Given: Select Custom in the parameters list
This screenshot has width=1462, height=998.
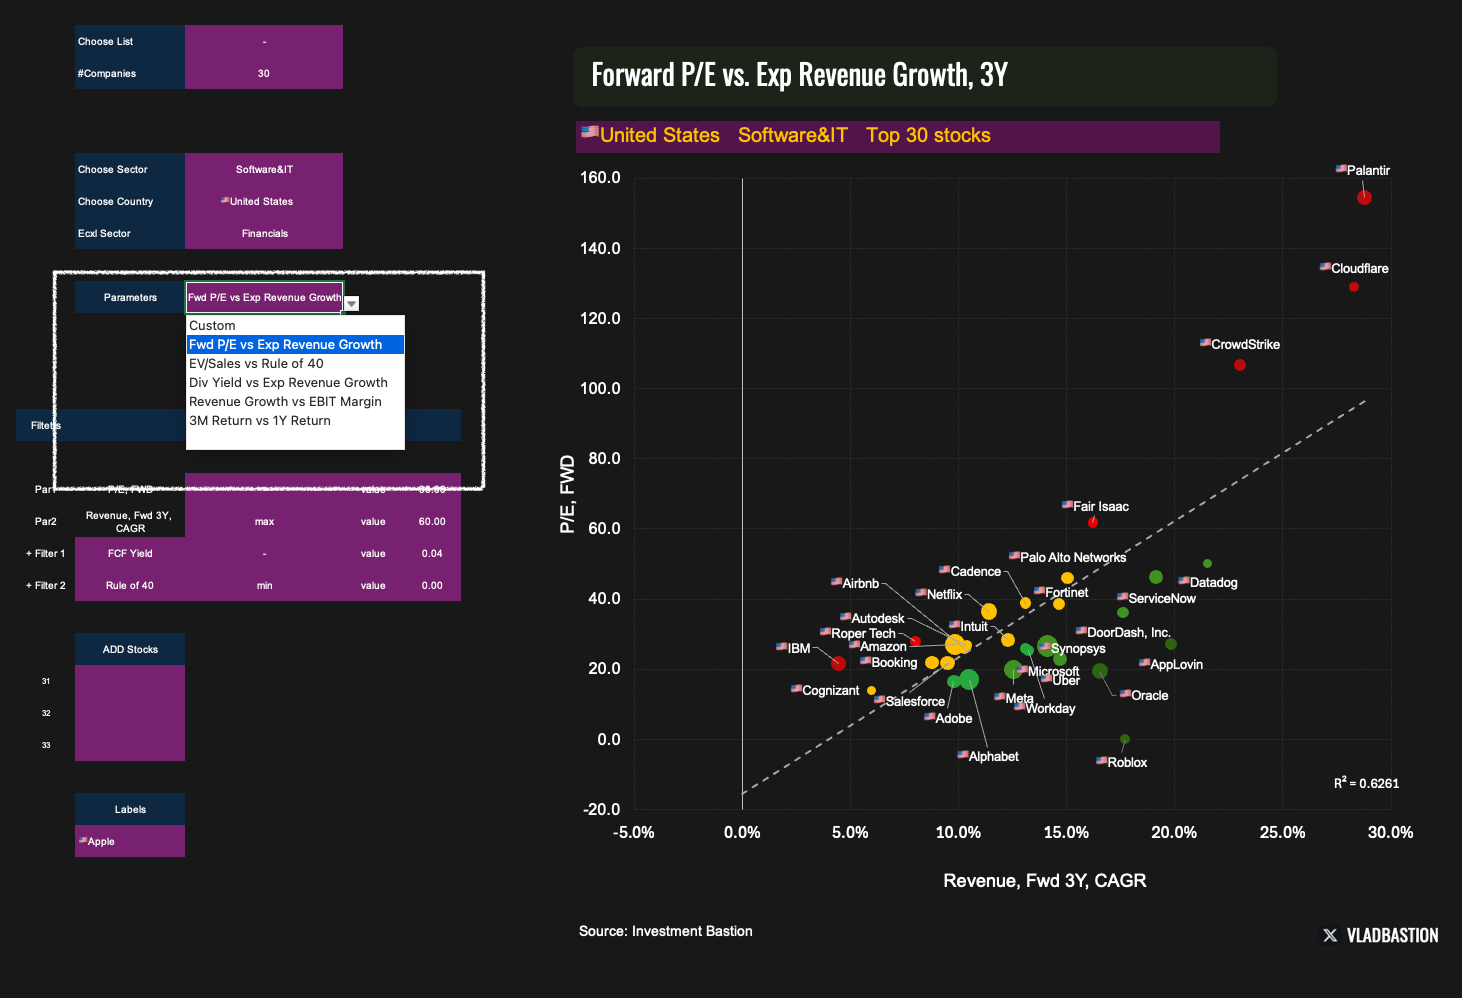Looking at the screenshot, I should point(295,326).
